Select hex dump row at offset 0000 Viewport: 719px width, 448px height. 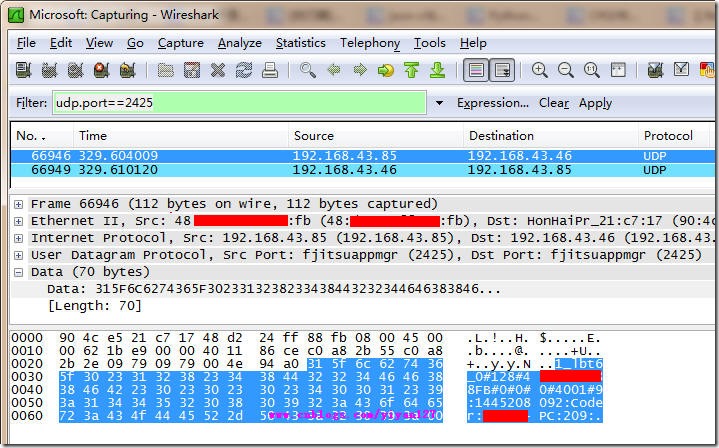click(x=306, y=338)
